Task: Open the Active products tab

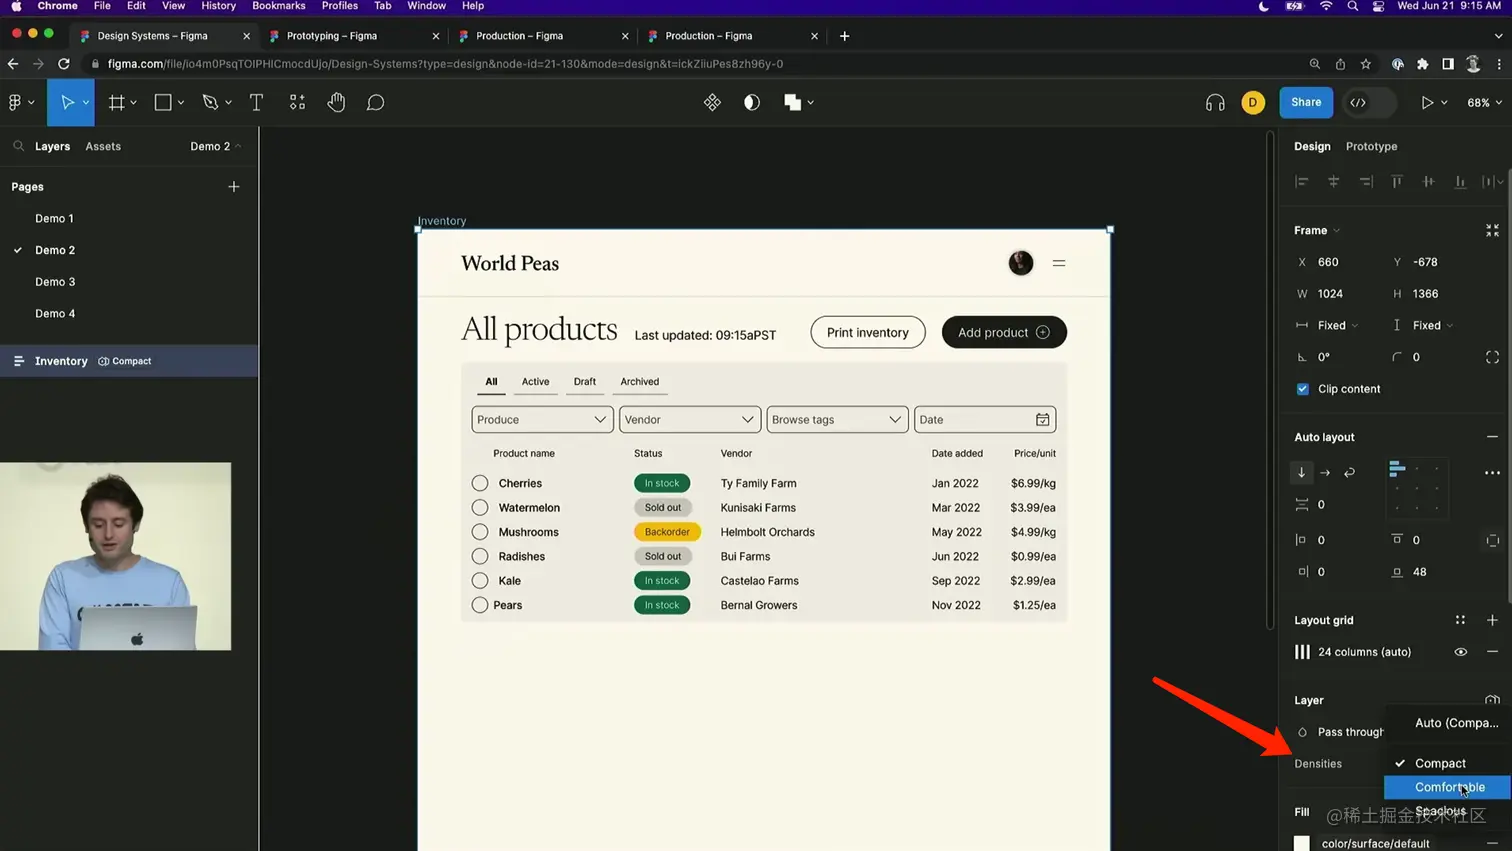Action: click(535, 382)
